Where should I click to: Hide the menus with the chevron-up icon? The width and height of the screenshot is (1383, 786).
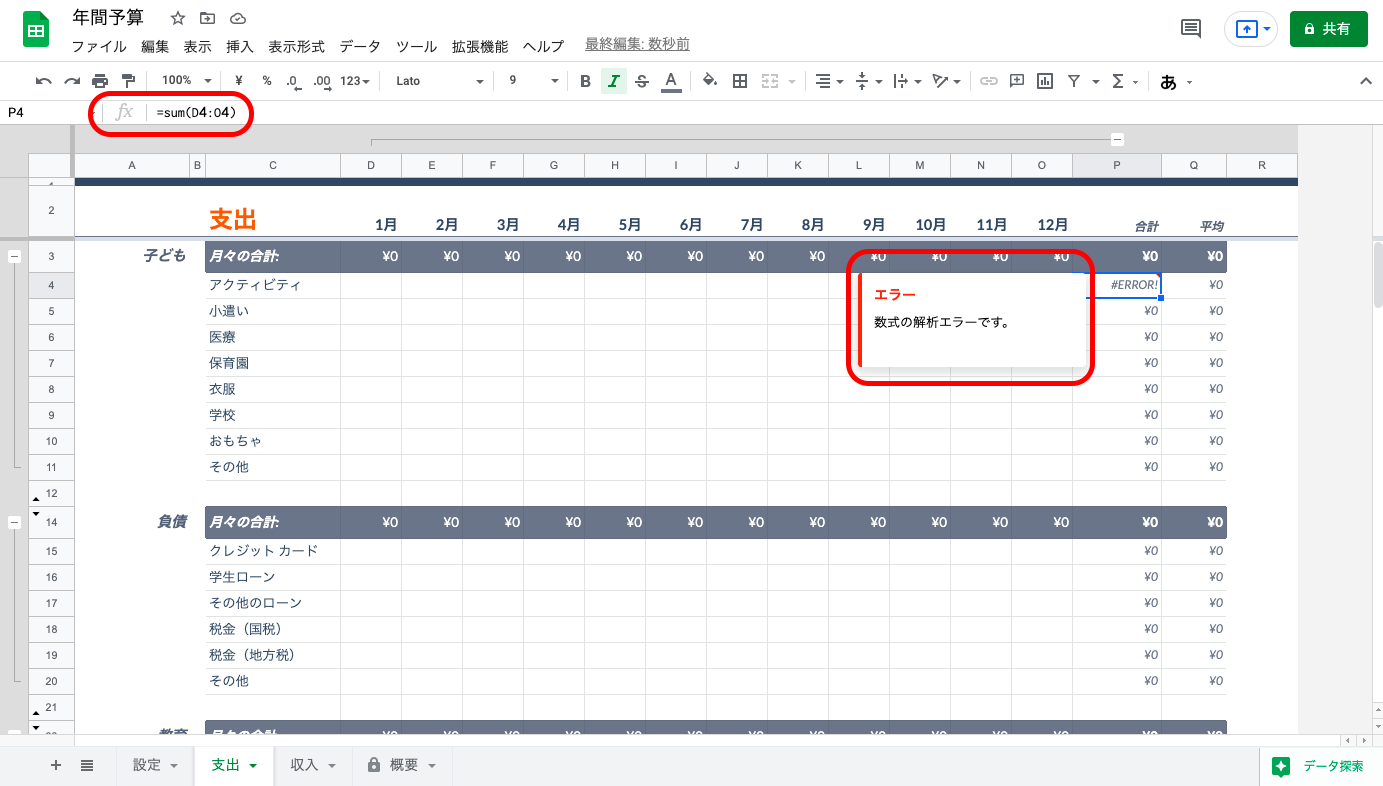(x=1366, y=81)
